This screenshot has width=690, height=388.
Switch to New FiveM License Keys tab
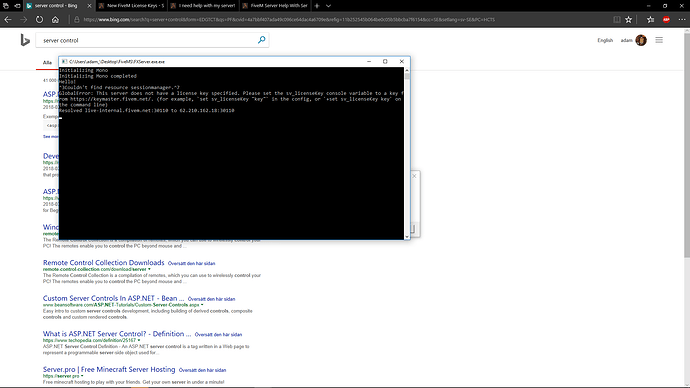tap(131, 6)
